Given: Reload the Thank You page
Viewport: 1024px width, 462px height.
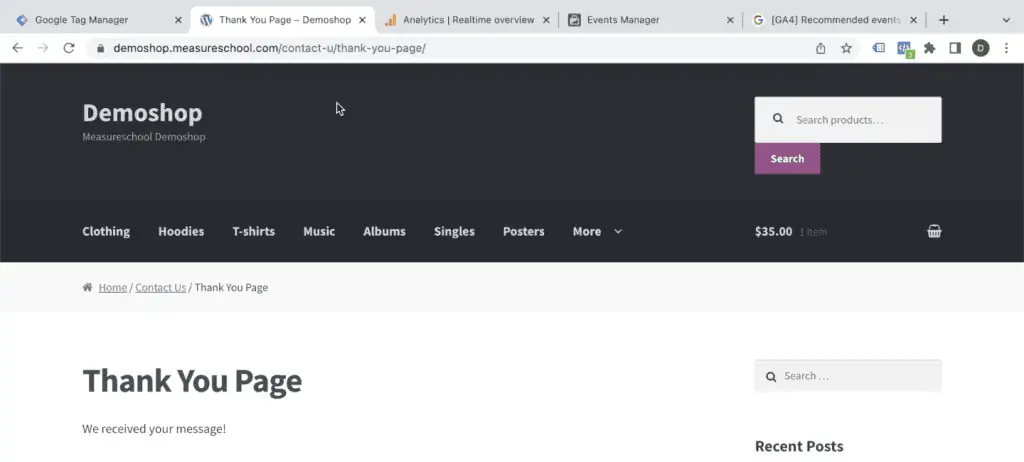Looking at the screenshot, I should pyautogui.click(x=69, y=48).
